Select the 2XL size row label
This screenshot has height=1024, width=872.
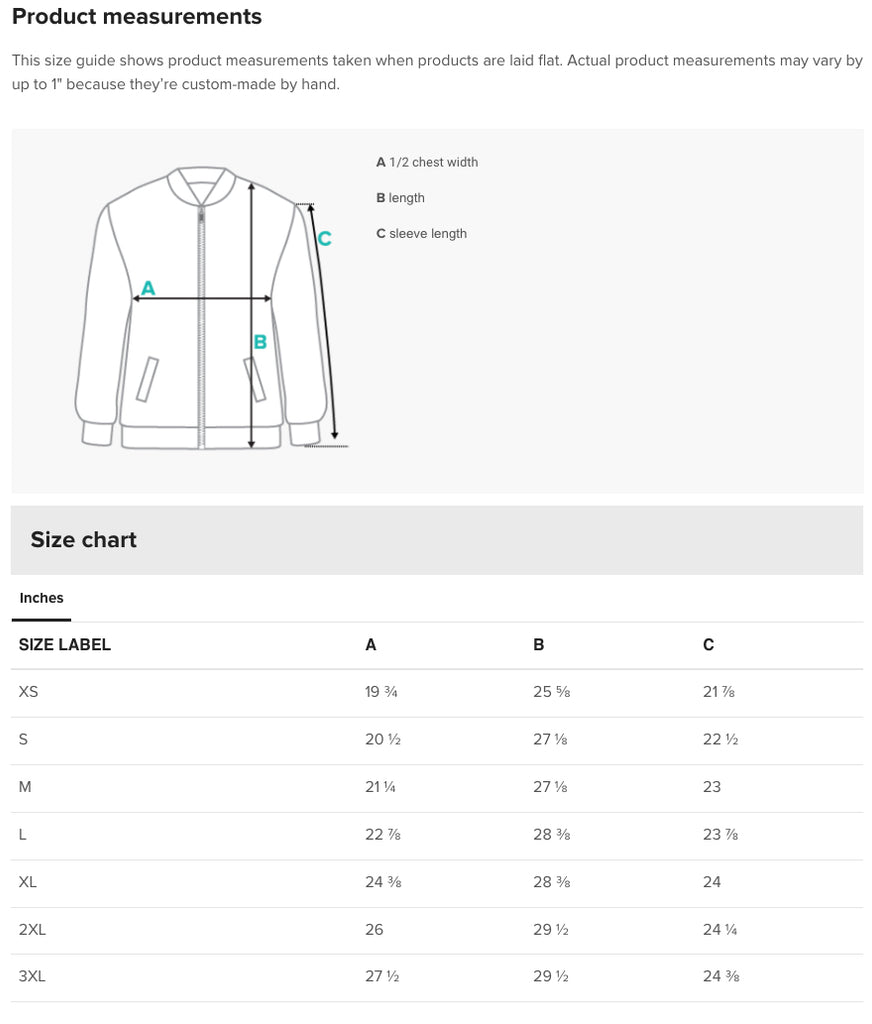pos(32,930)
